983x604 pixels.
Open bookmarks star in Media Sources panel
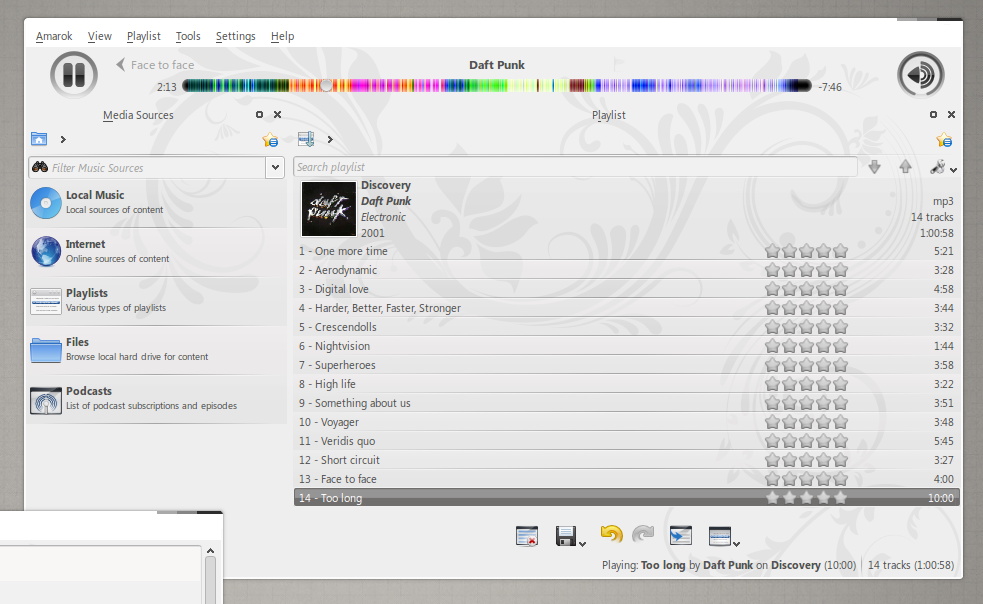click(x=270, y=140)
